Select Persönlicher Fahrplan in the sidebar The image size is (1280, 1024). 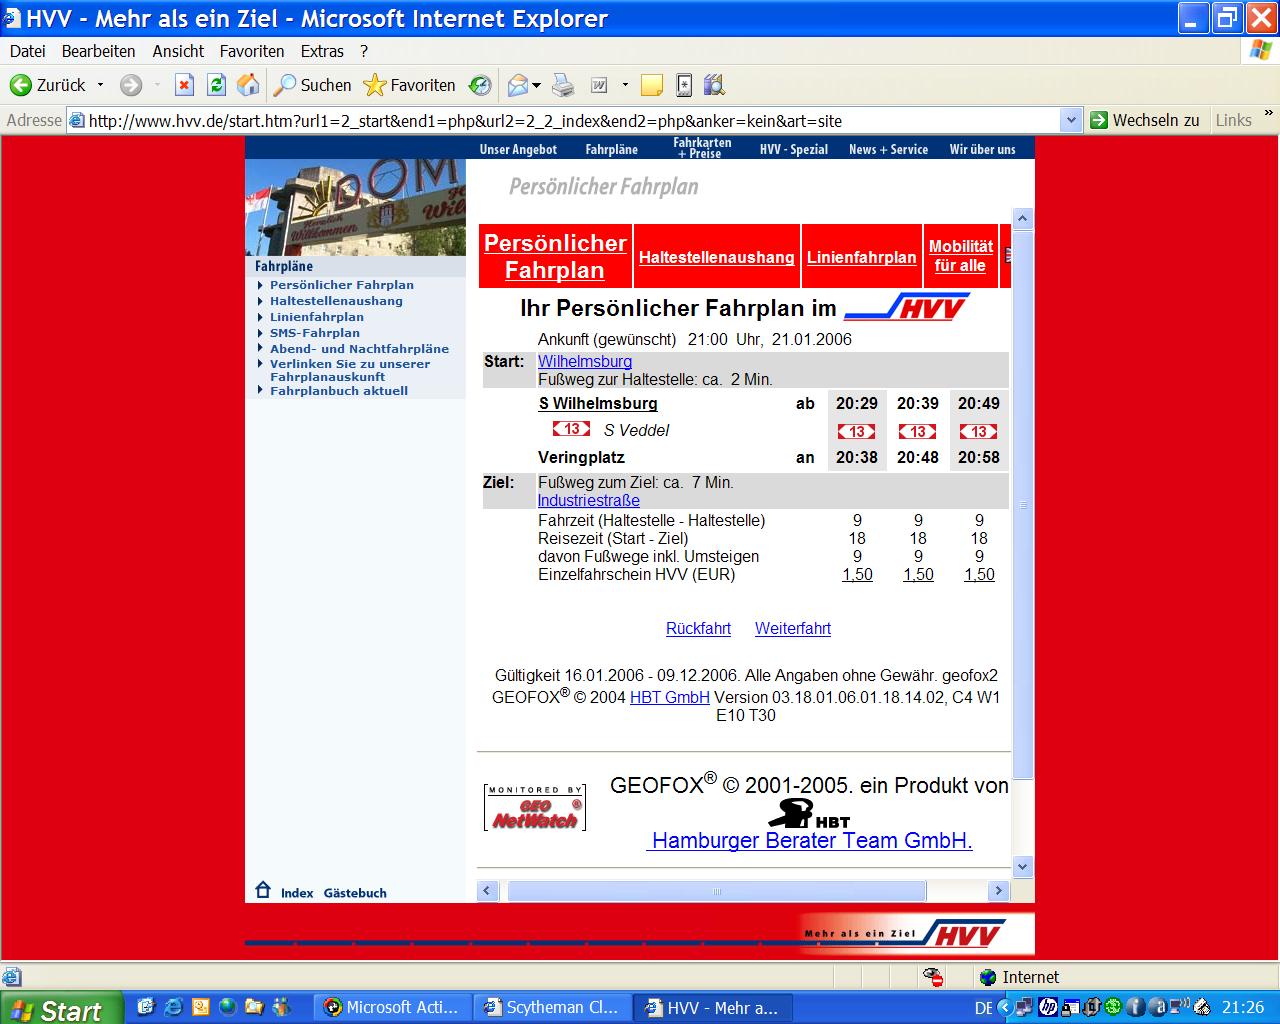coord(341,285)
